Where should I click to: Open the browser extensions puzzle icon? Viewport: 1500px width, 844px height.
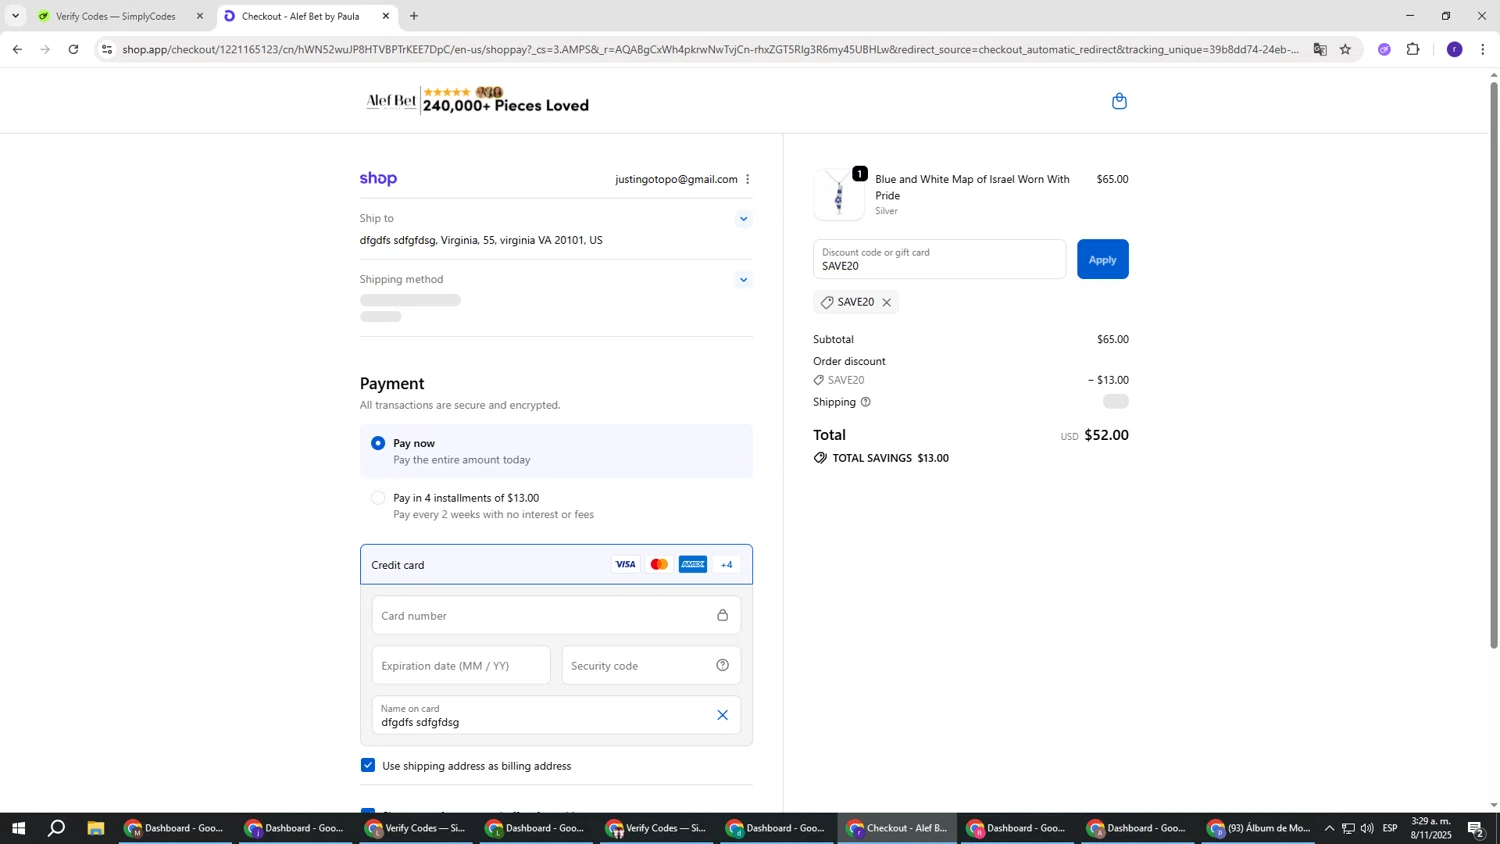1413,49
